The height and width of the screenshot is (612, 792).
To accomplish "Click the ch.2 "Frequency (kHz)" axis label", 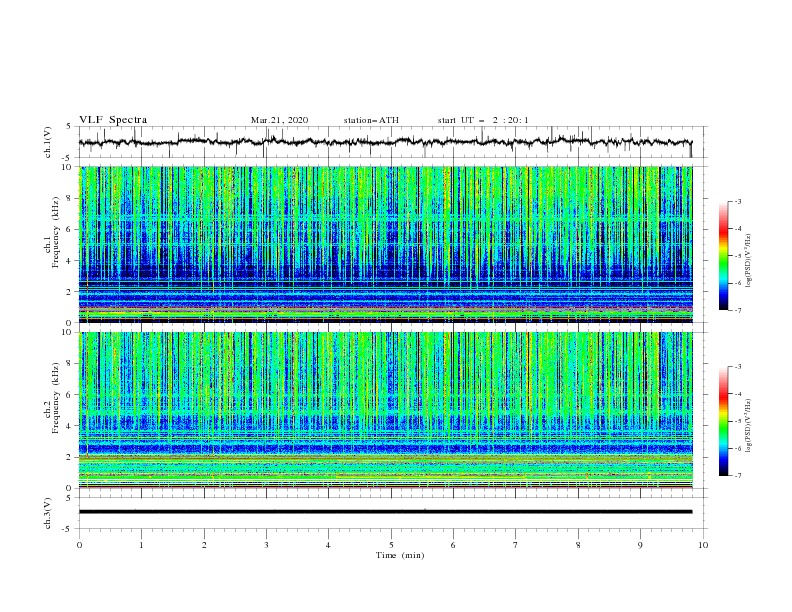I will click(x=55, y=396).
